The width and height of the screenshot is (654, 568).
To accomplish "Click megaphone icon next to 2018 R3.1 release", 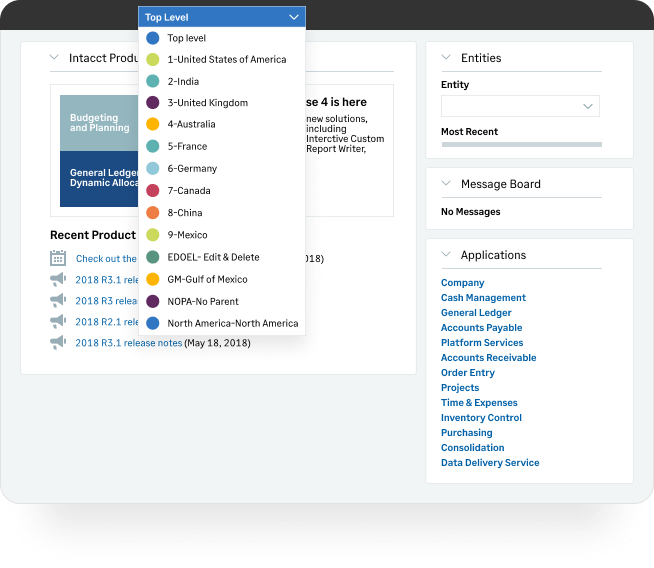I will 58,279.
